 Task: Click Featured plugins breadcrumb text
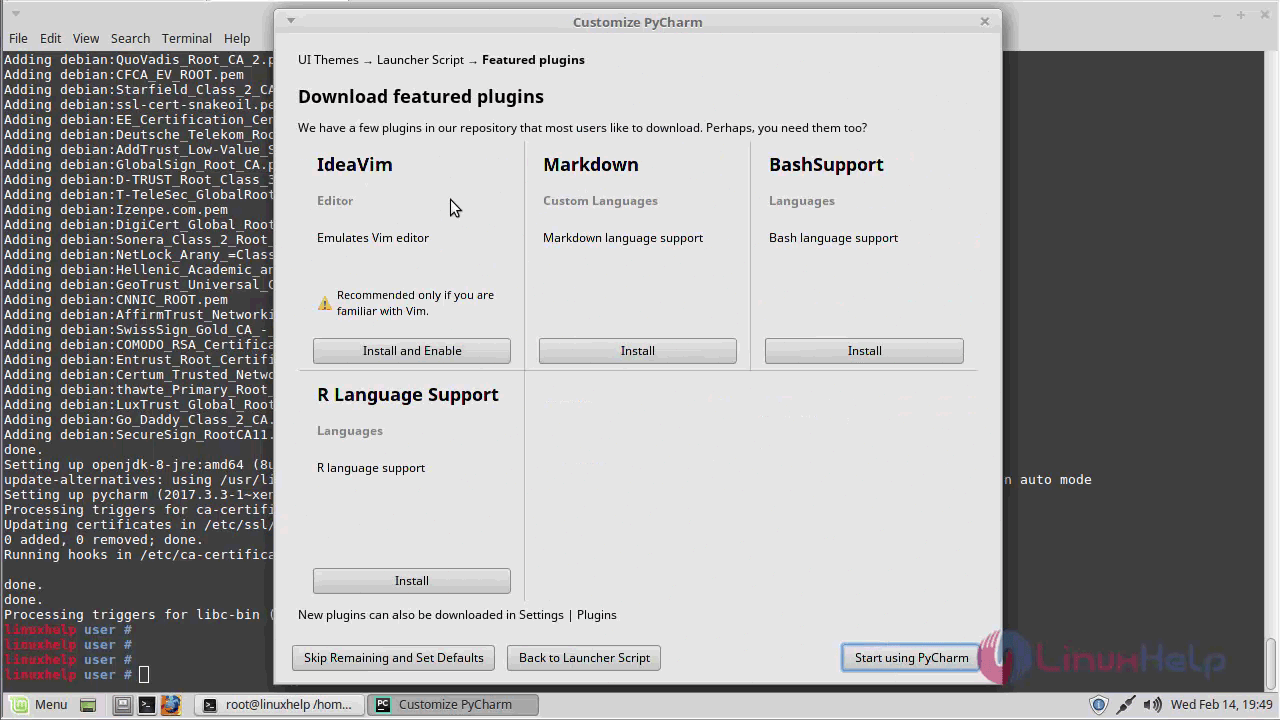(x=533, y=60)
